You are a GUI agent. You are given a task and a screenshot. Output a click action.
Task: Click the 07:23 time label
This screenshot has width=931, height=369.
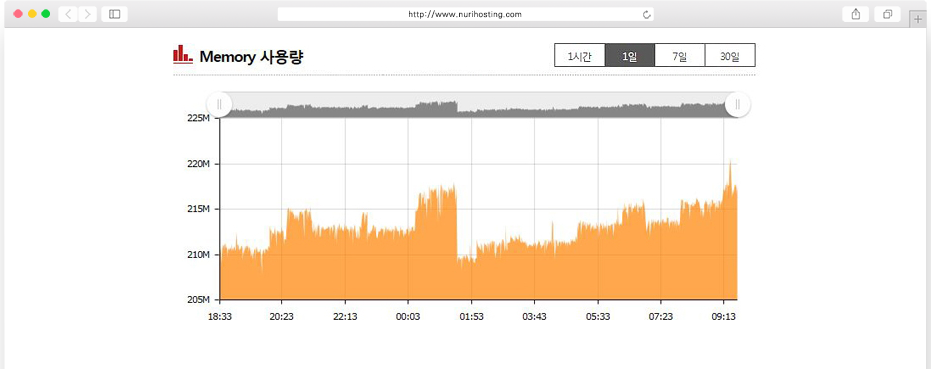(x=661, y=317)
